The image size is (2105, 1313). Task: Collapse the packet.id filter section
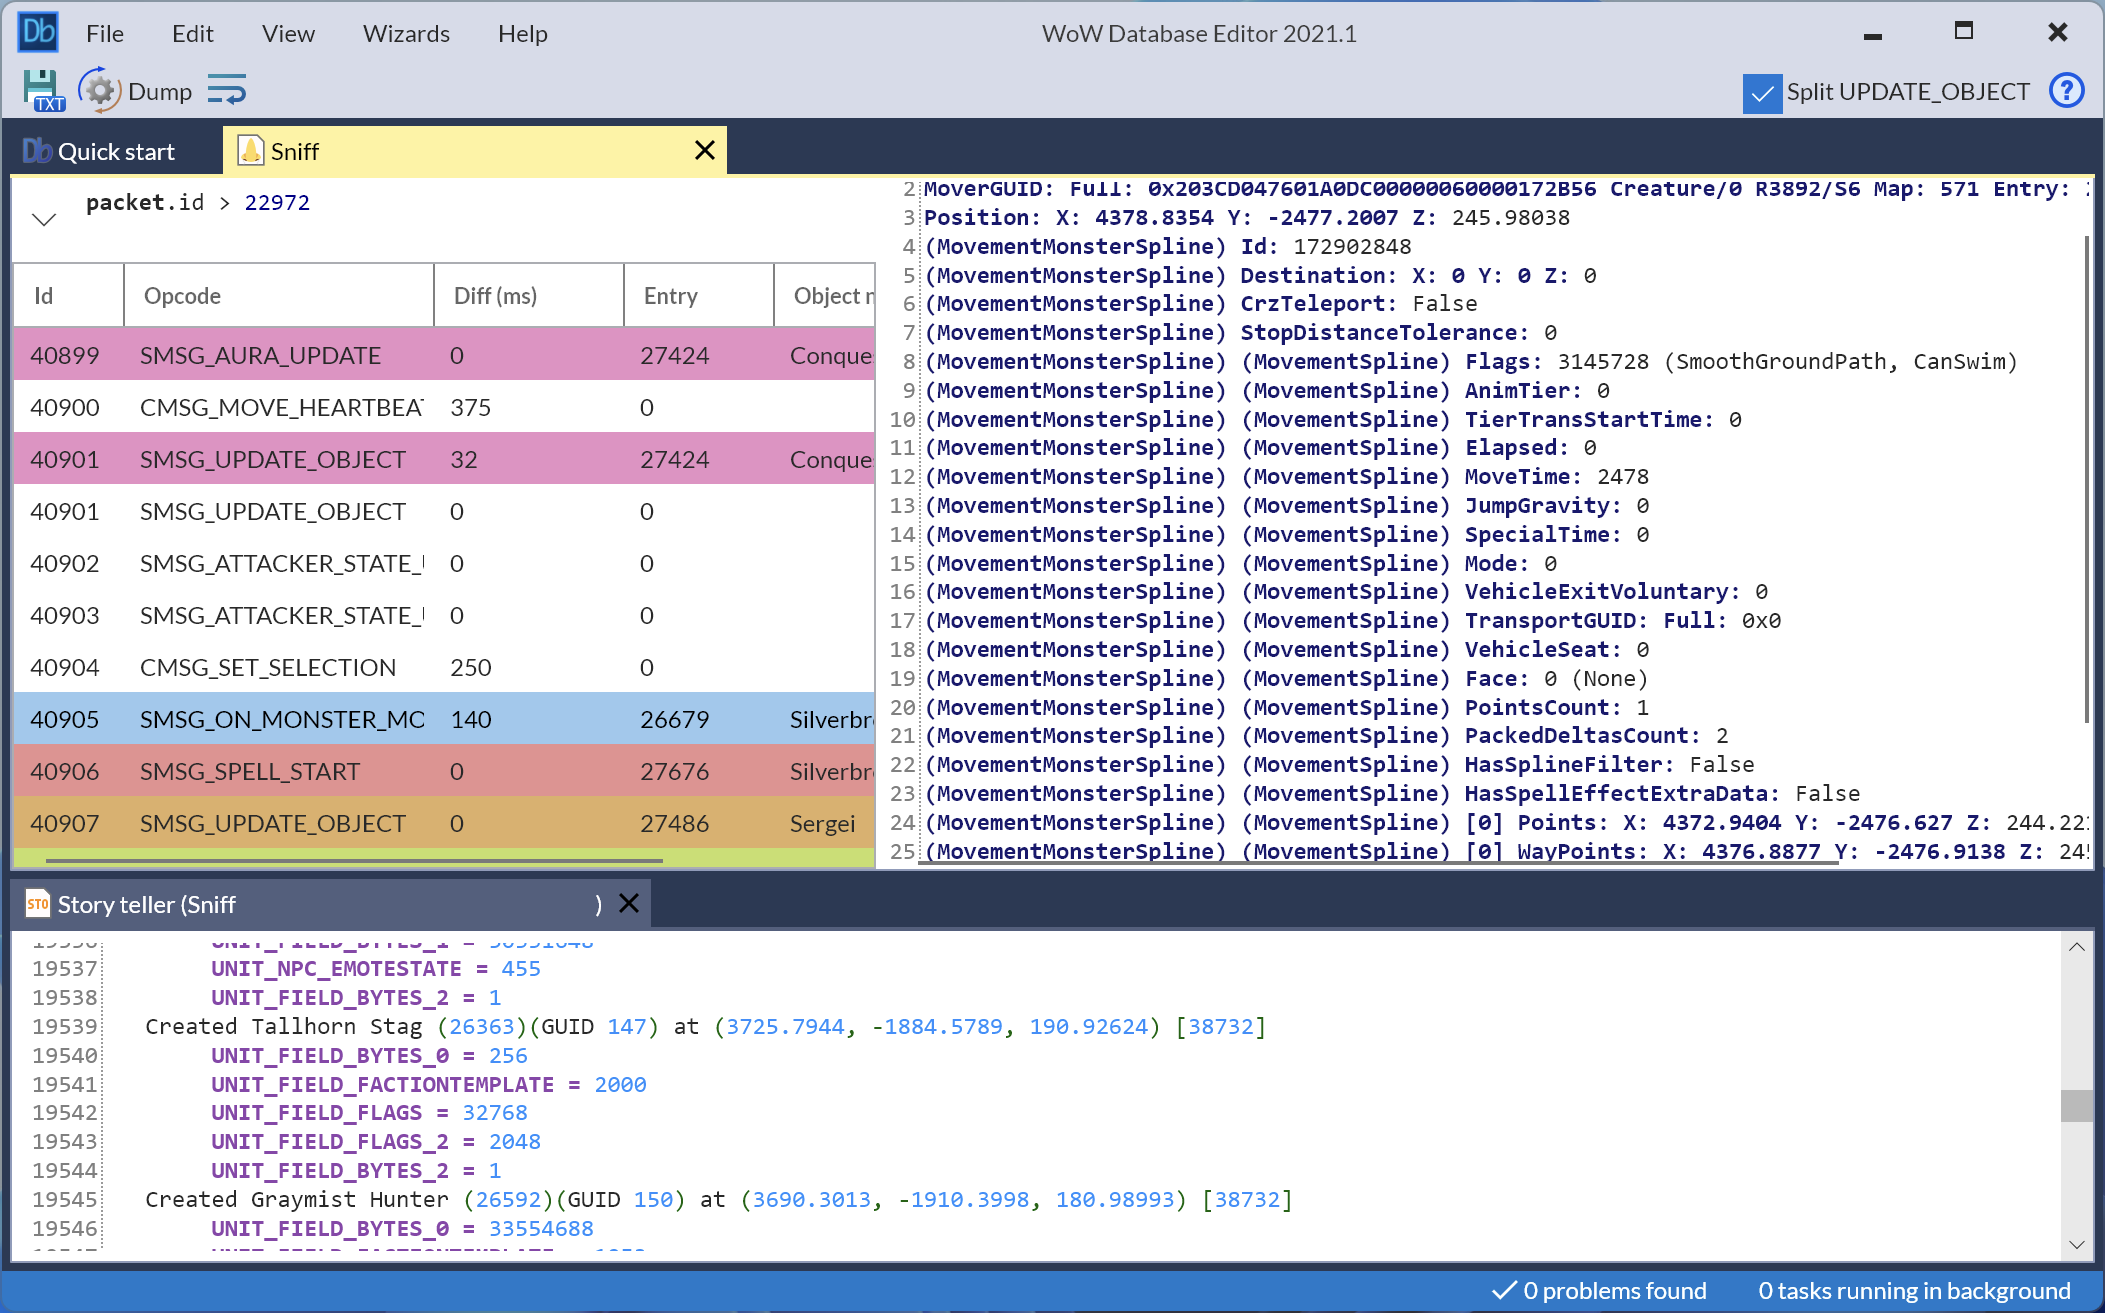click(43, 218)
